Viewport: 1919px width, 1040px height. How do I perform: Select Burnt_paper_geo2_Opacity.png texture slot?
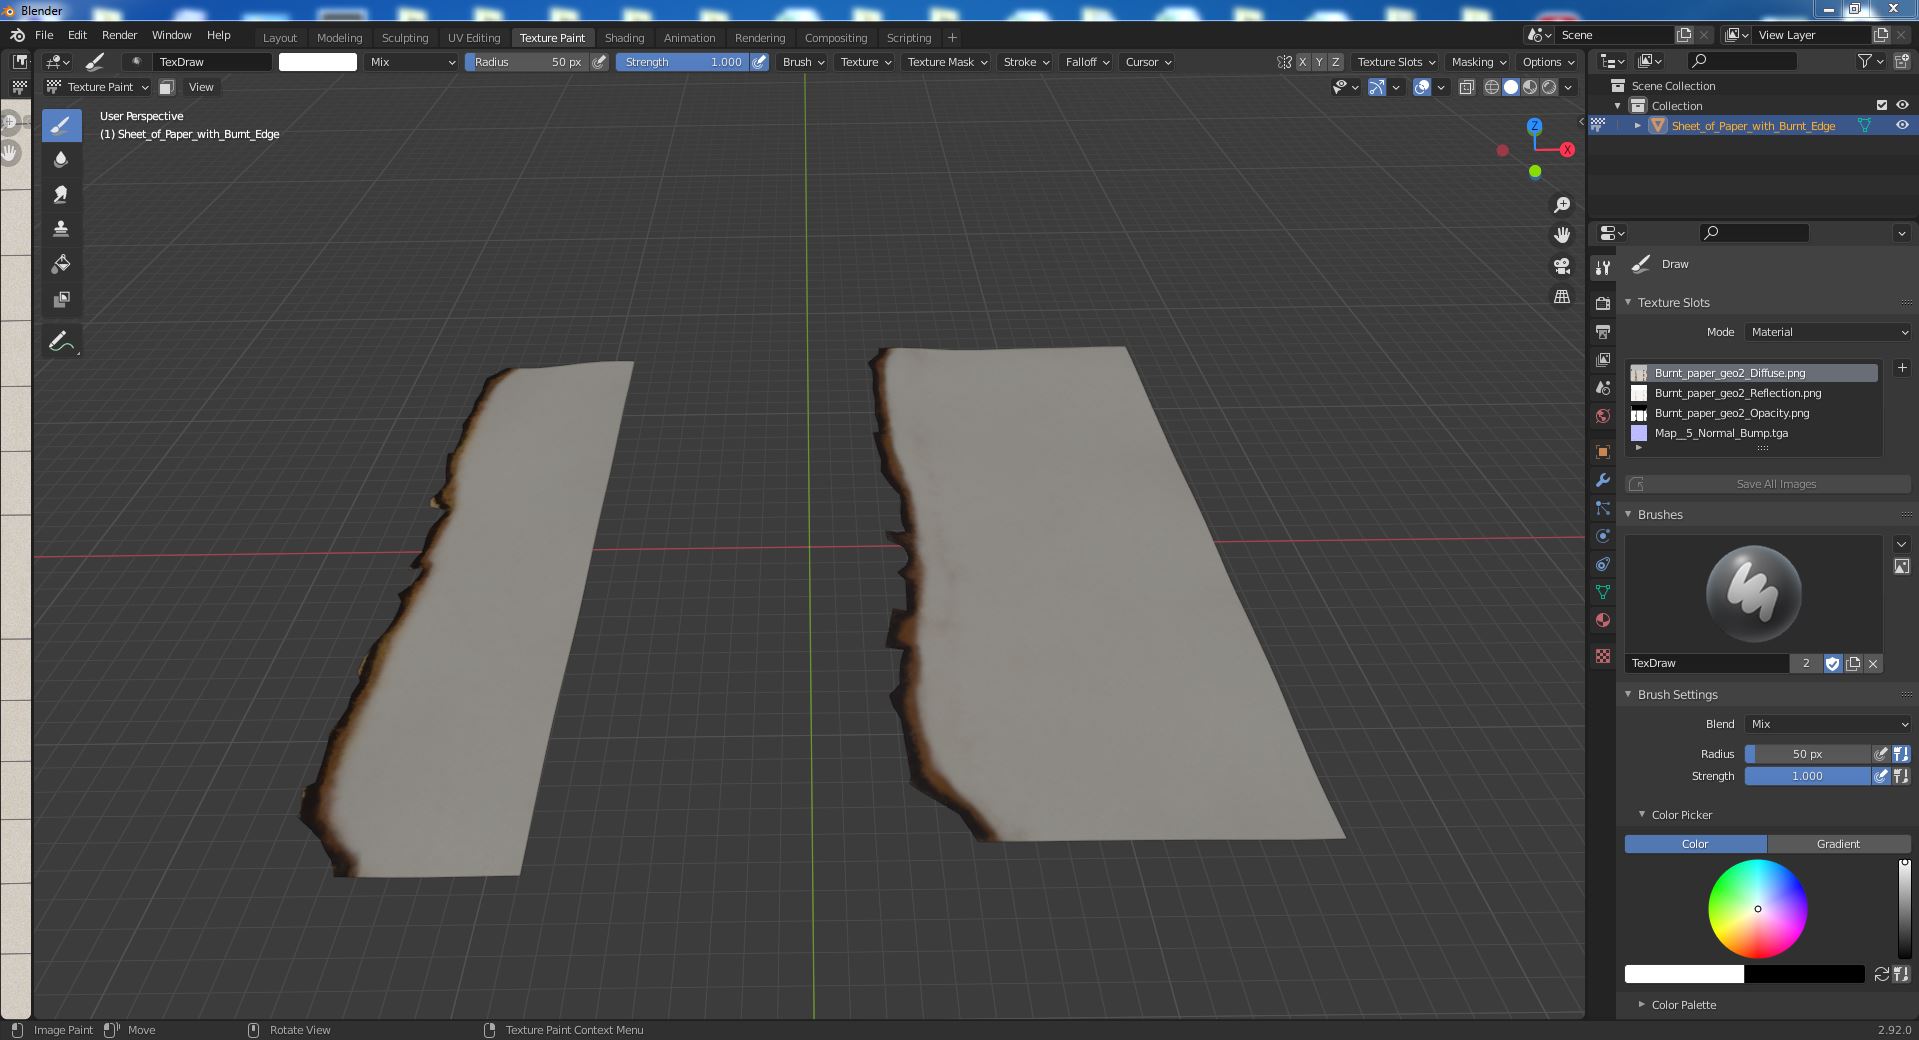tap(1751, 413)
